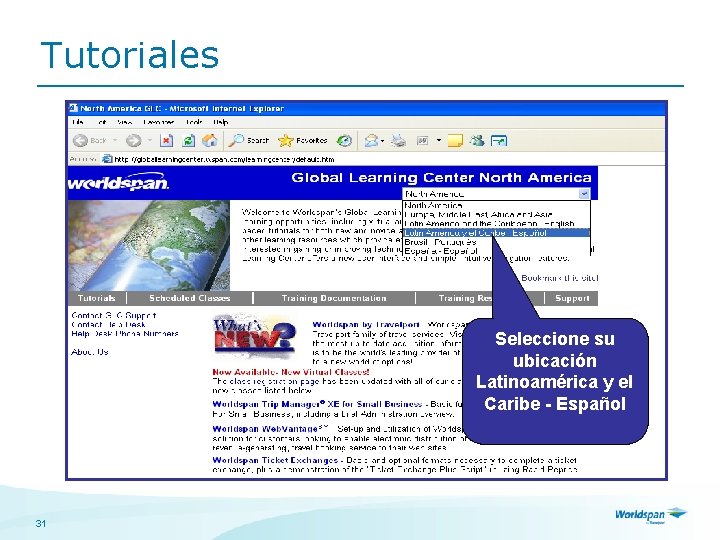Click the region dropdown arrow showing North America
This screenshot has width=720, height=540.
click(584, 194)
